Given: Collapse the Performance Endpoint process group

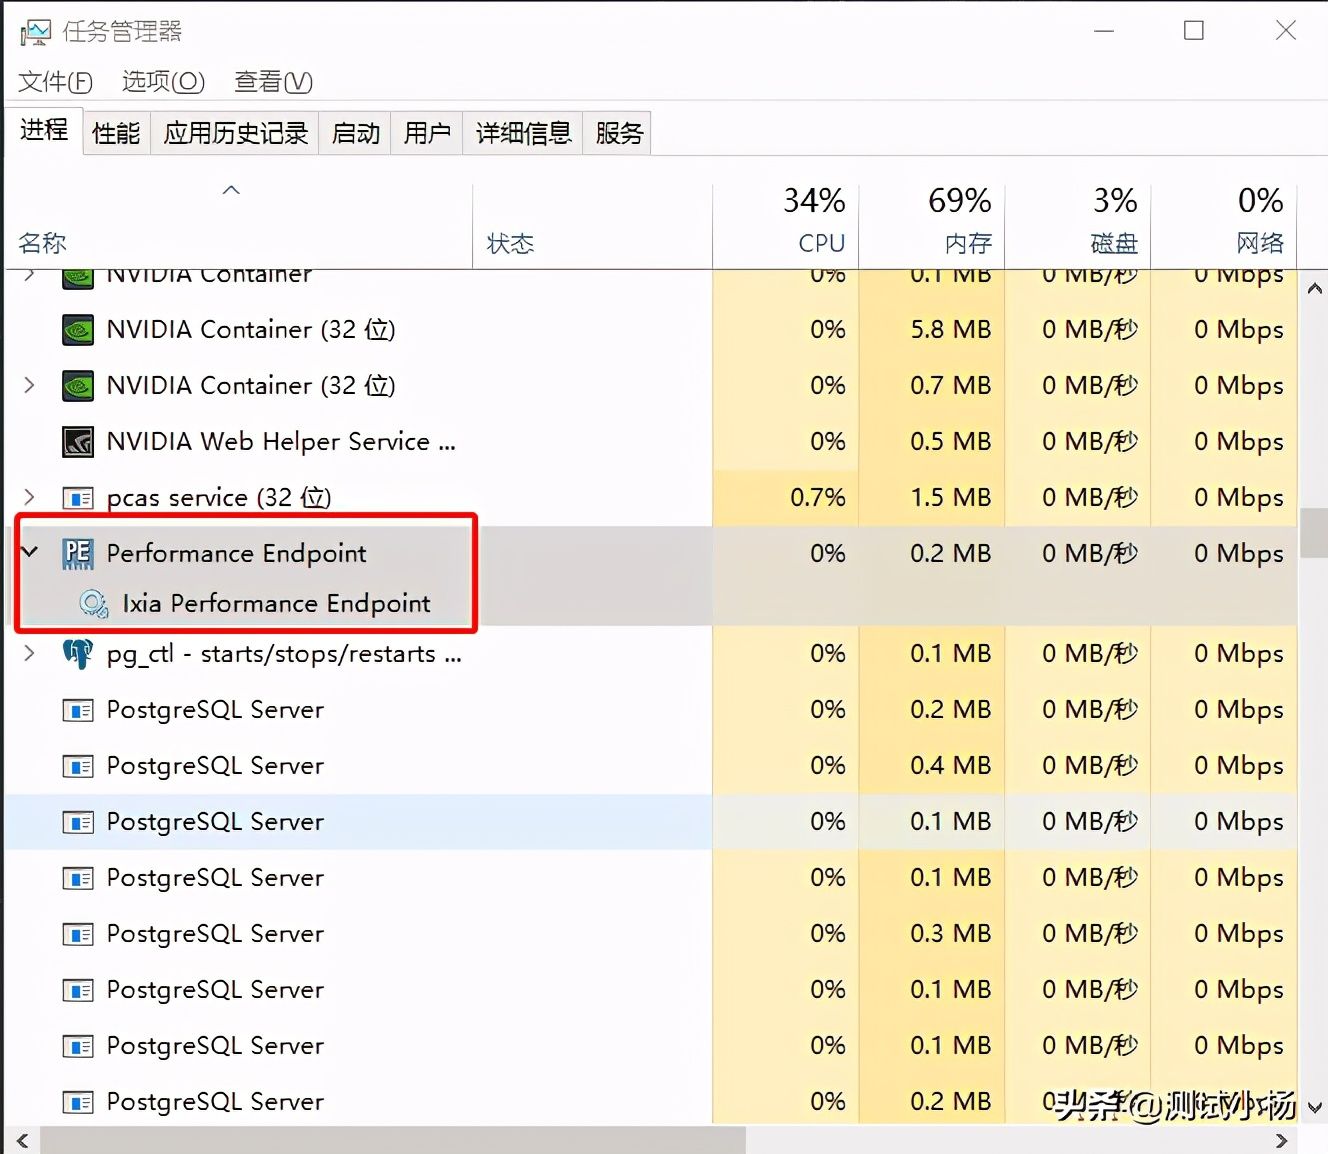Looking at the screenshot, I should [29, 552].
